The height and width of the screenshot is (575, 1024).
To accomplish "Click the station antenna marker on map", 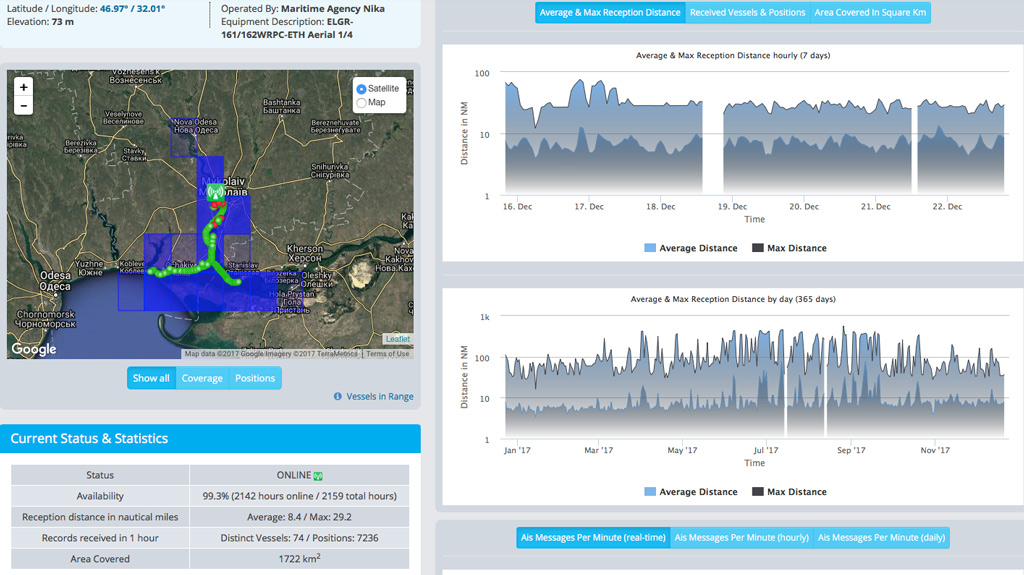I will (216, 192).
